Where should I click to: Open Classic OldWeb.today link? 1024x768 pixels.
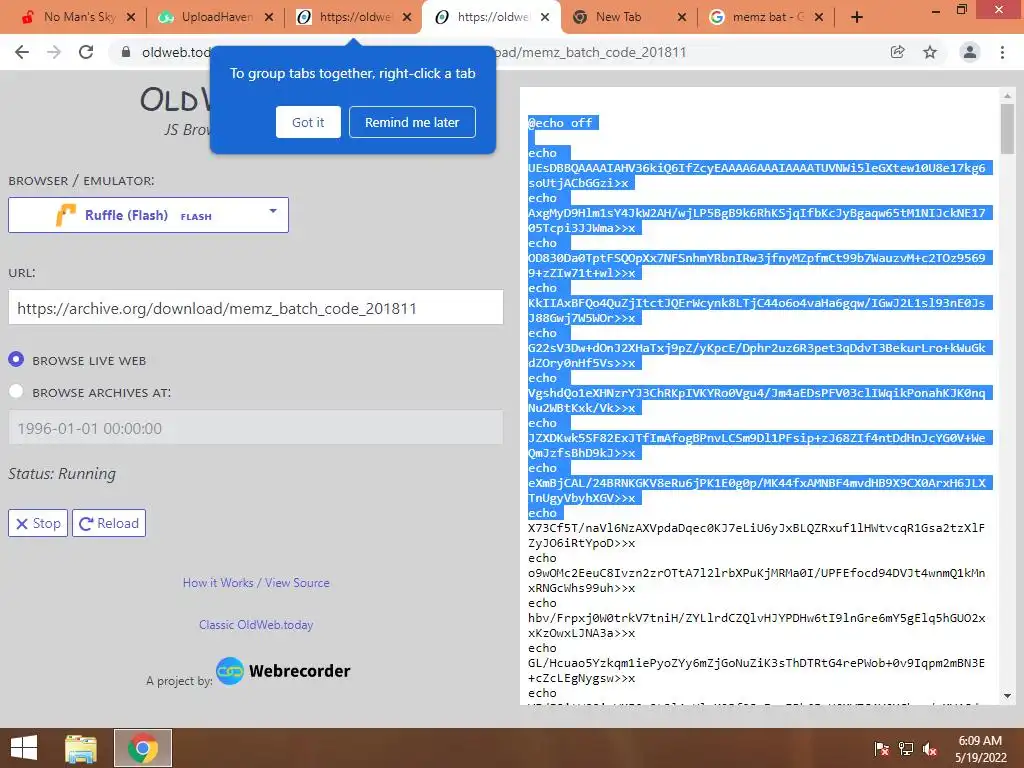256,624
